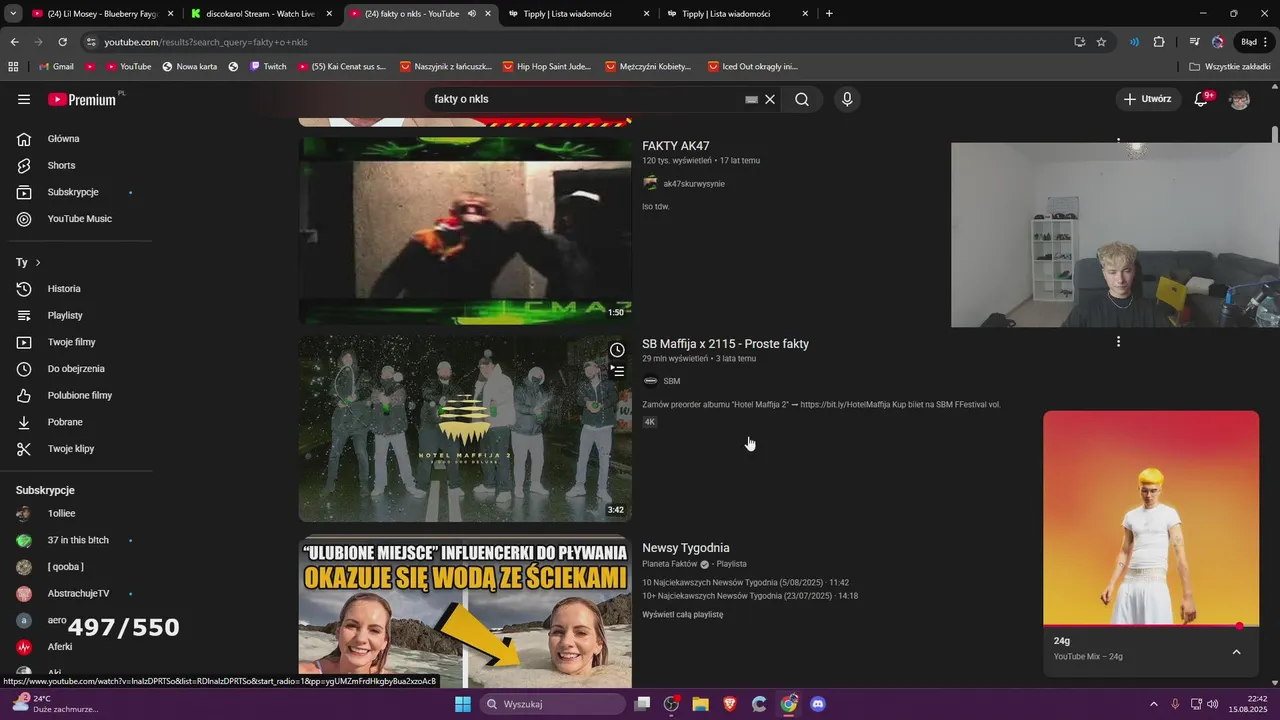
Task: Reload the page
Action: point(62,42)
